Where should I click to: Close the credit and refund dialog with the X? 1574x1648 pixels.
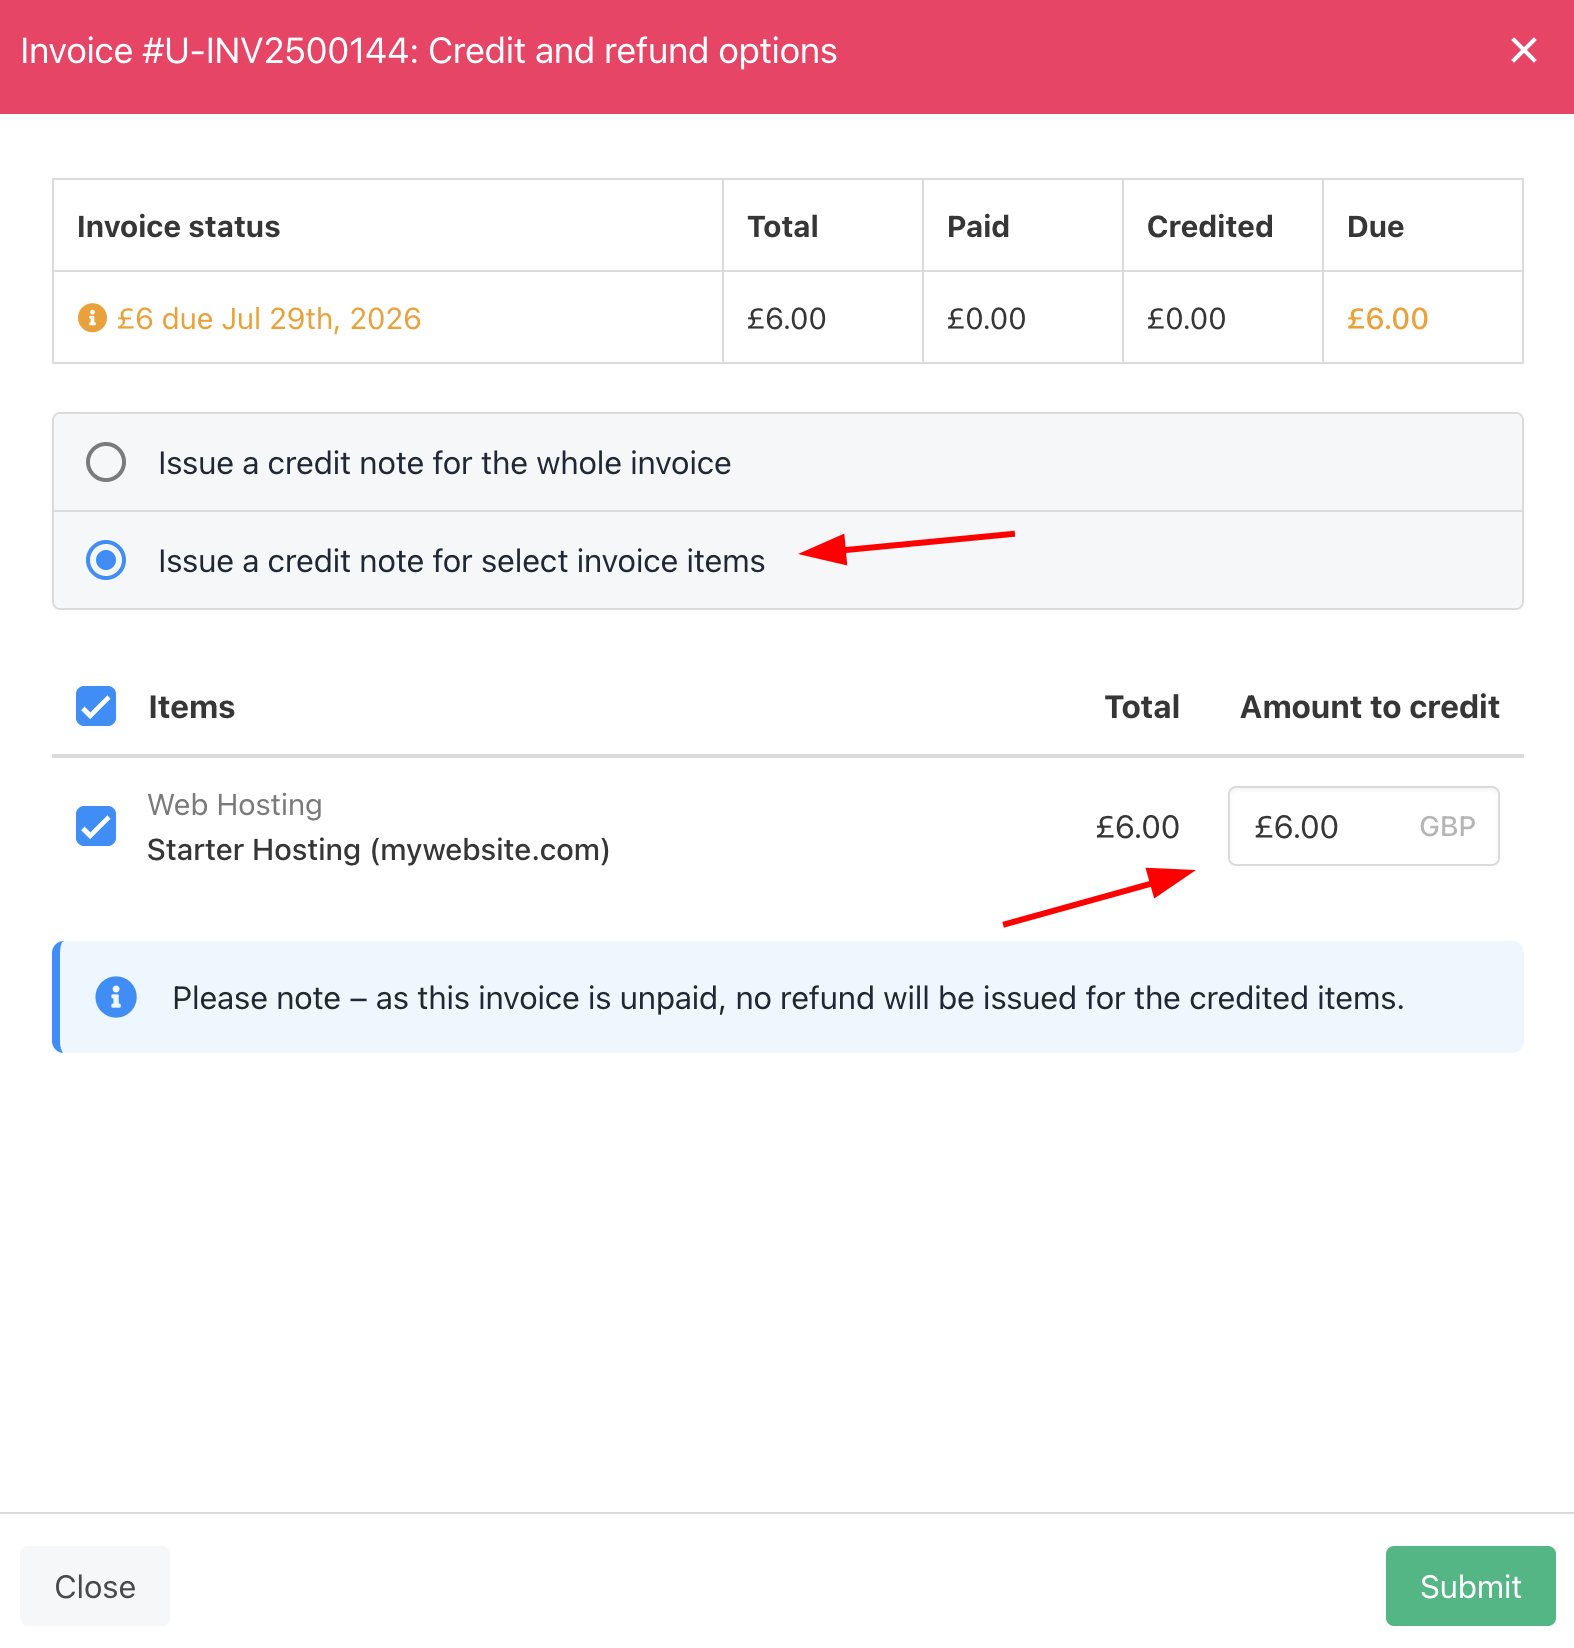(x=1523, y=50)
